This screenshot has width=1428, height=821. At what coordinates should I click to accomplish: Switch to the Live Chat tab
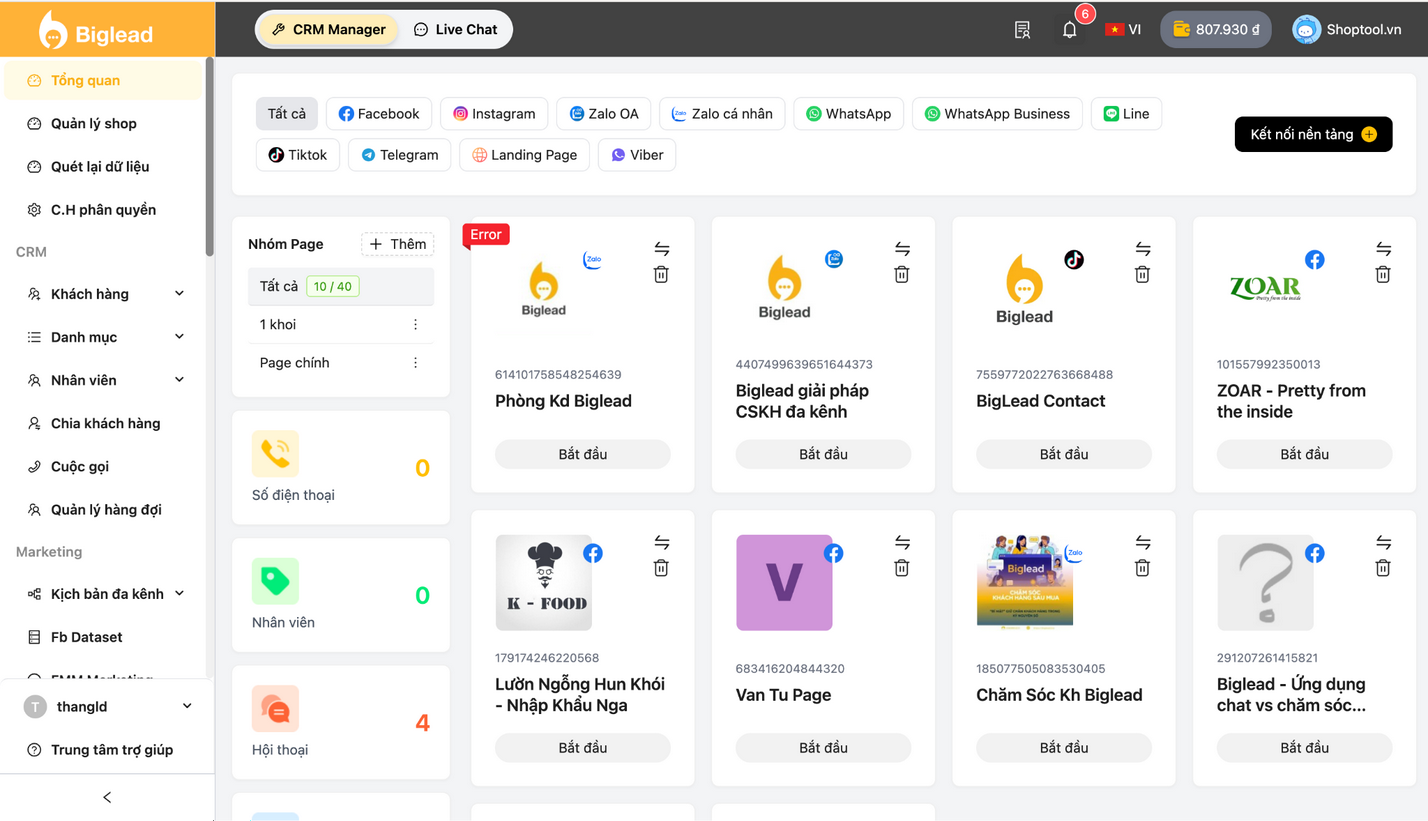[456, 30]
